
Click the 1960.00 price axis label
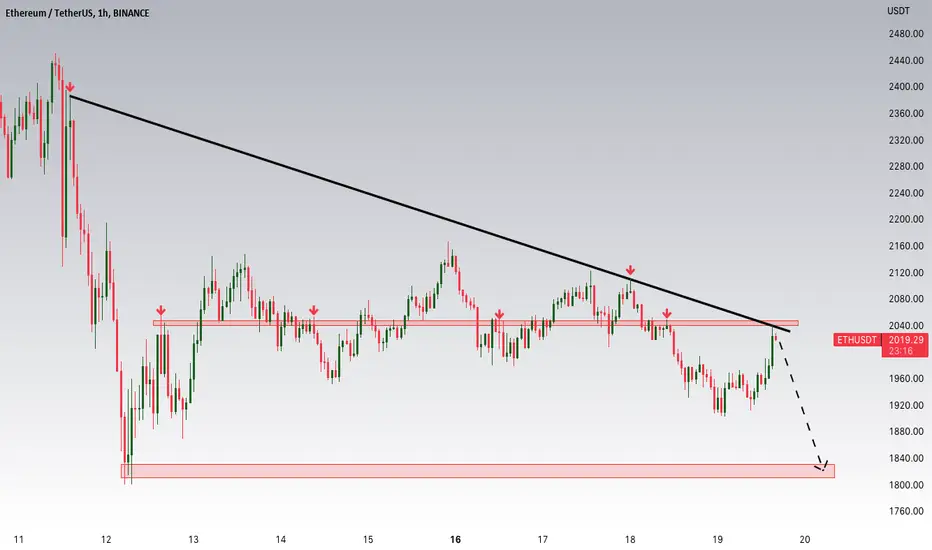coord(906,378)
